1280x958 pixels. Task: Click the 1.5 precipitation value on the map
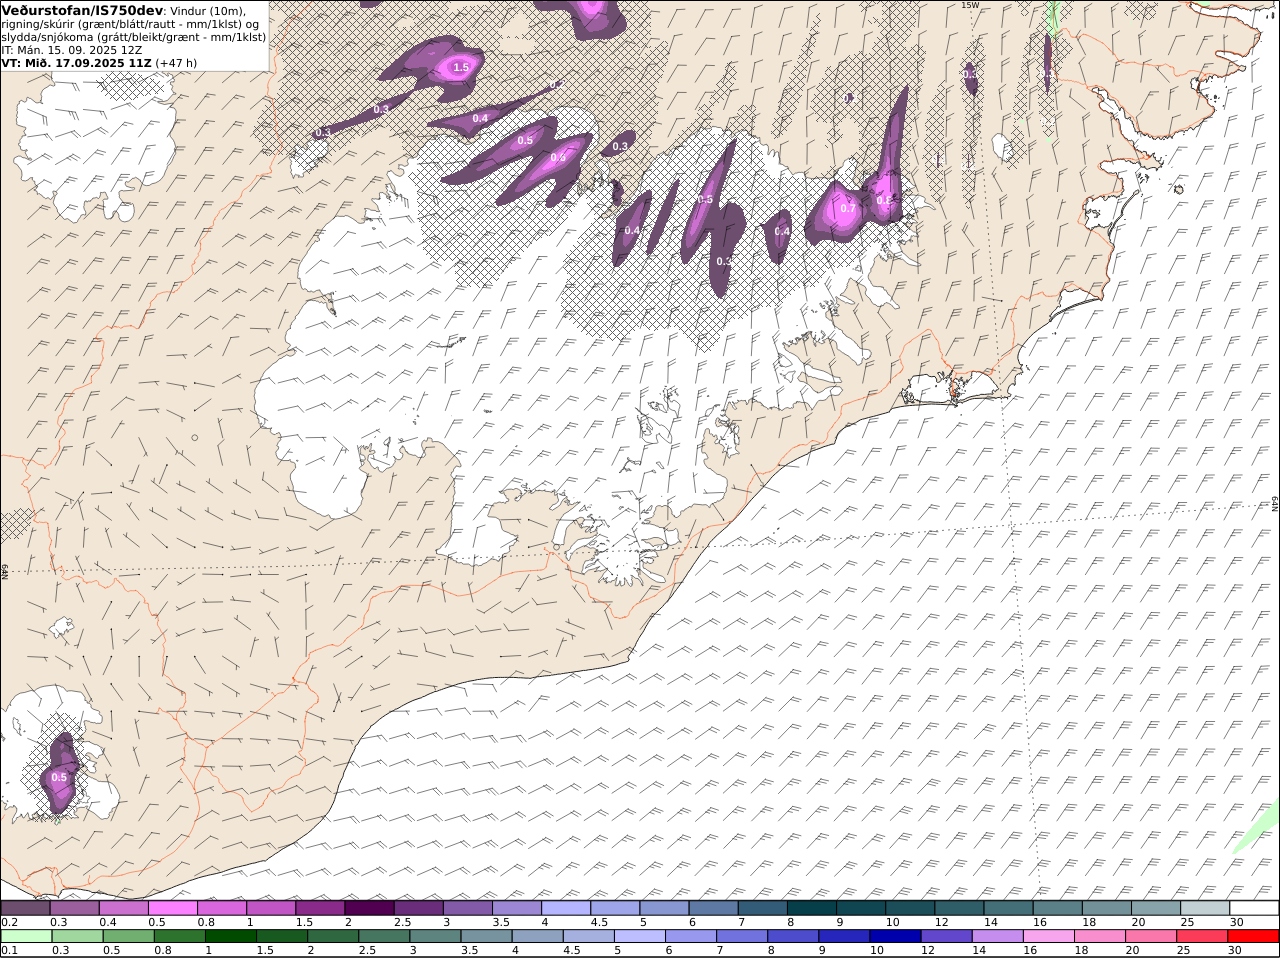461,68
